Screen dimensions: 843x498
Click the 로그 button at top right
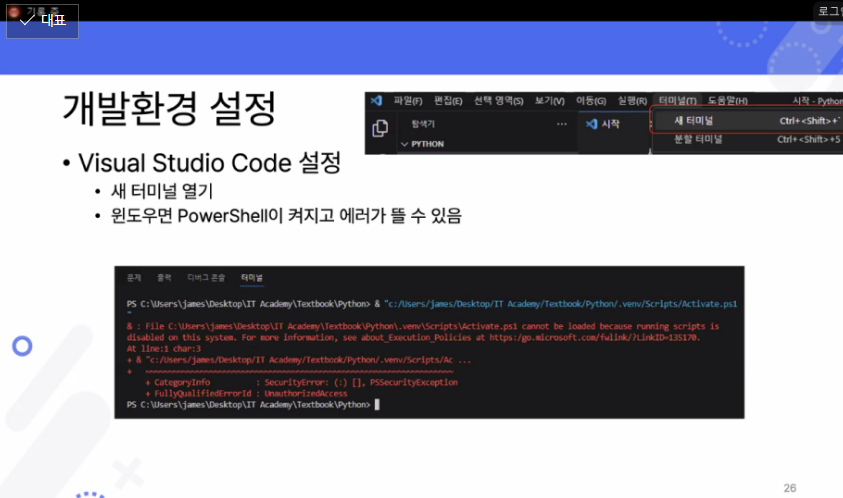pyautogui.click(x=828, y=11)
